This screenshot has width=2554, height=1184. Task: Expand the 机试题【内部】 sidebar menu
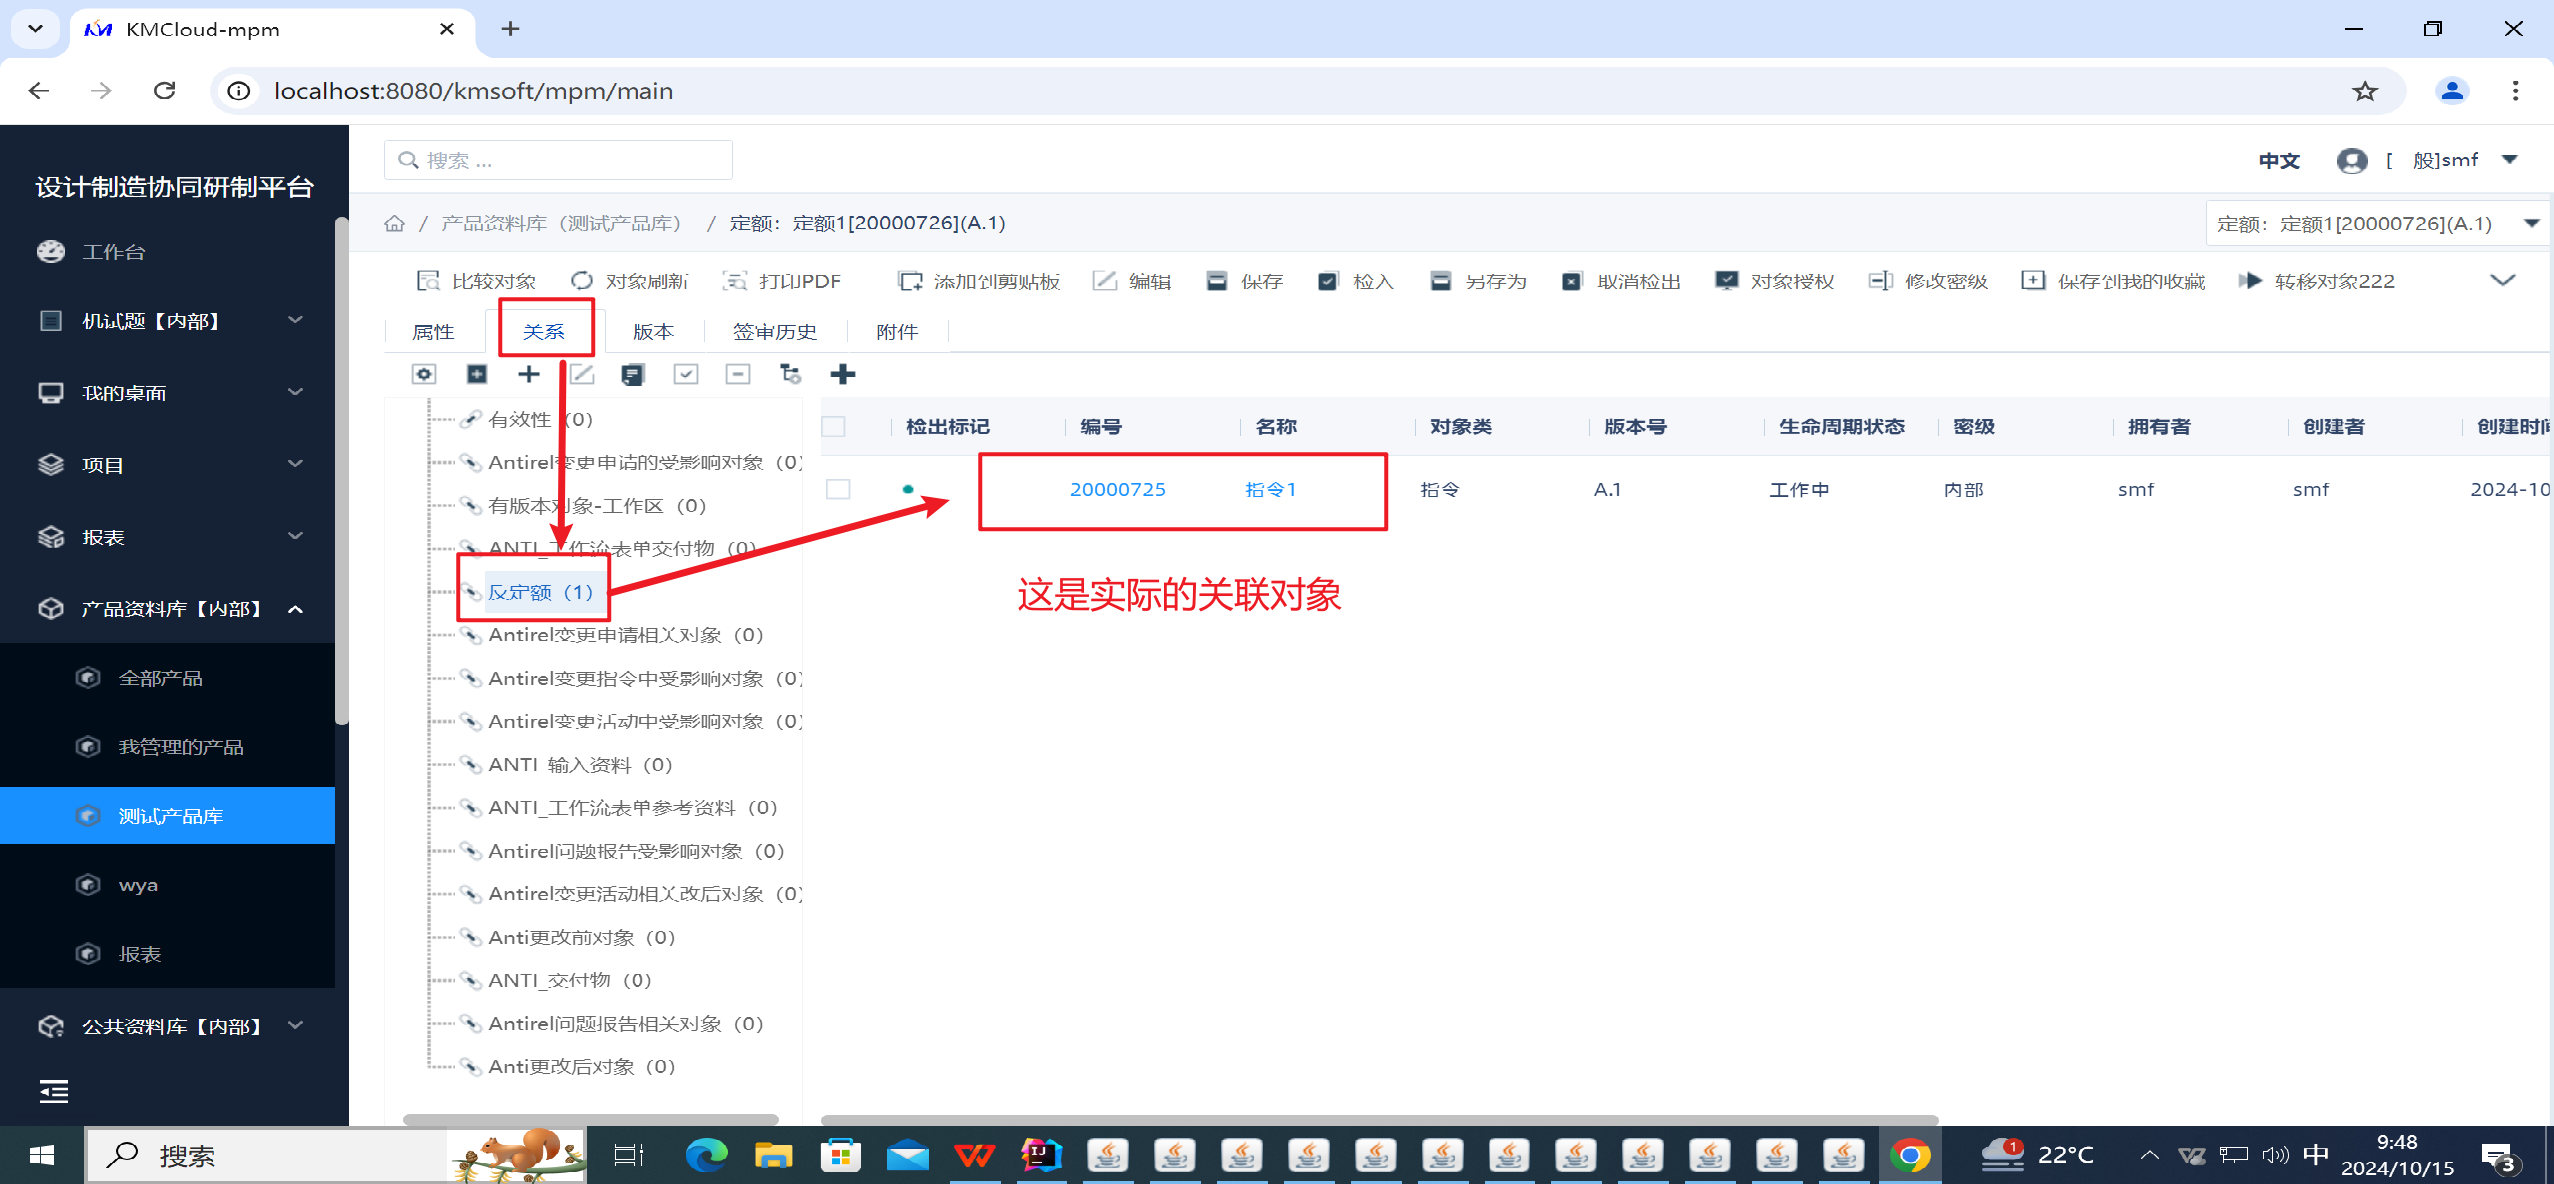[168, 321]
